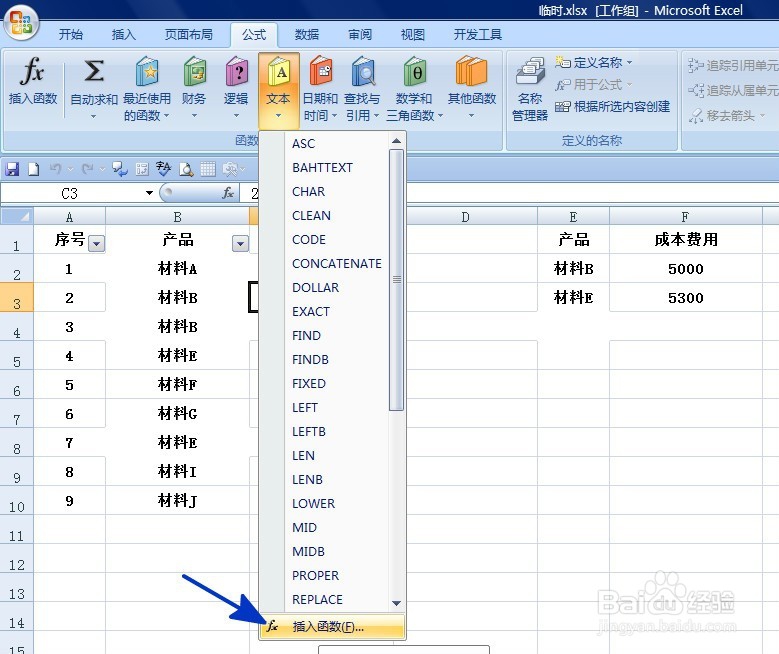779x654 pixels.
Task: Switch to the 数据 (Data) tab
Action: tap(307, 34)
